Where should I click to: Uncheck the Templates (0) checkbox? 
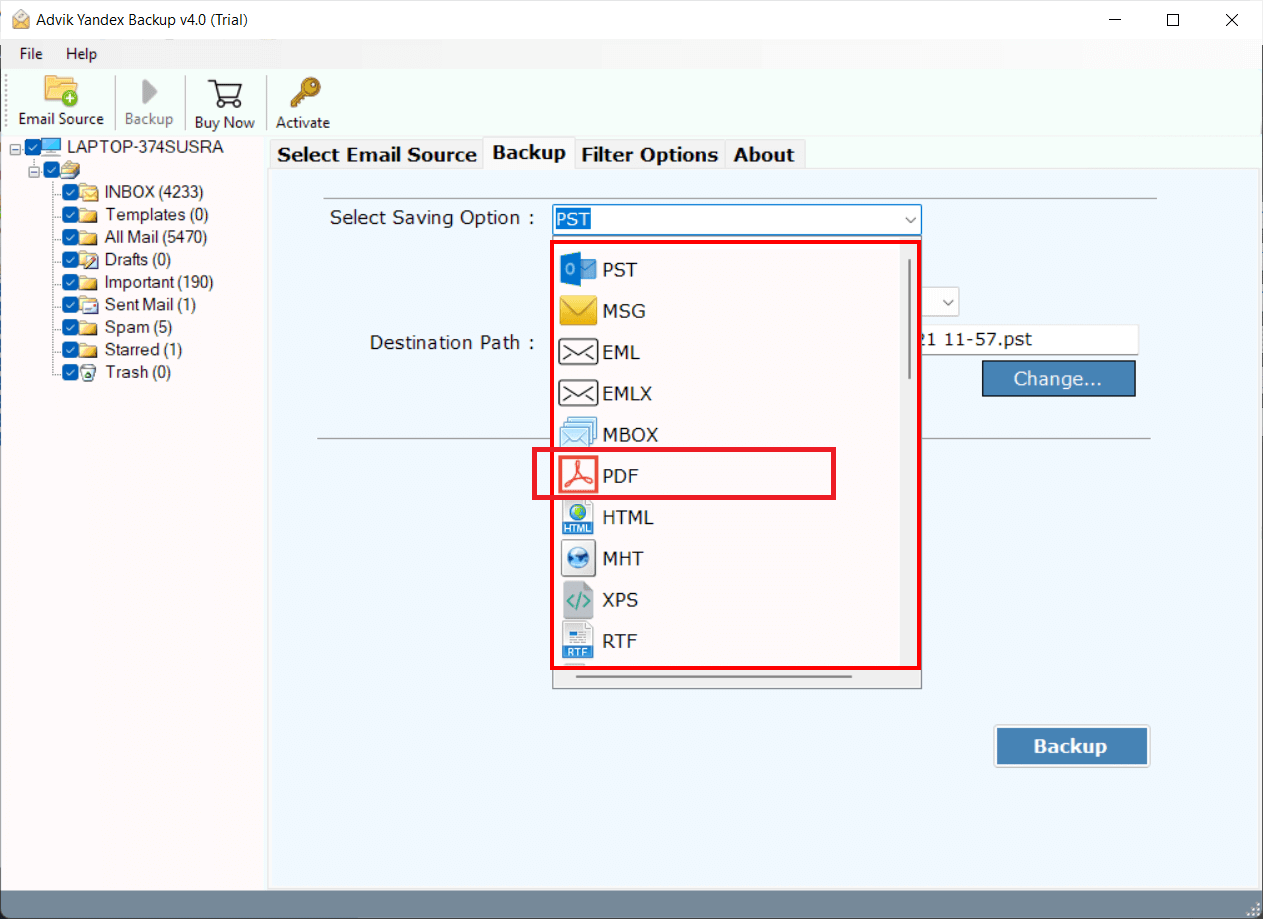70,215
